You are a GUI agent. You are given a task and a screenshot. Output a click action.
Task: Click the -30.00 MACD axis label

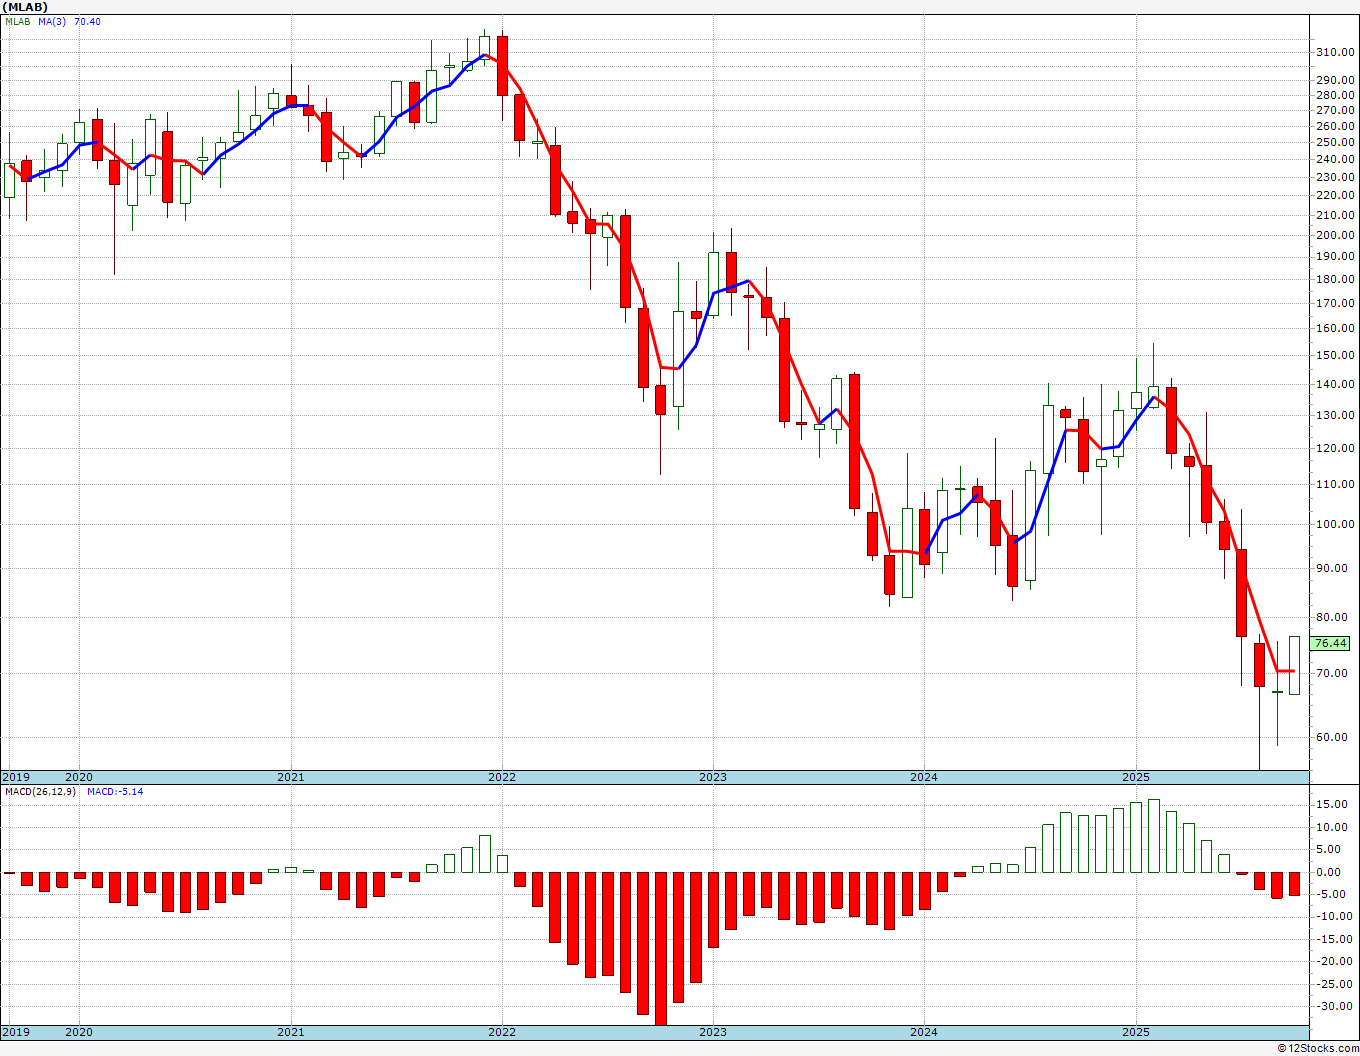point(1333,1007)
